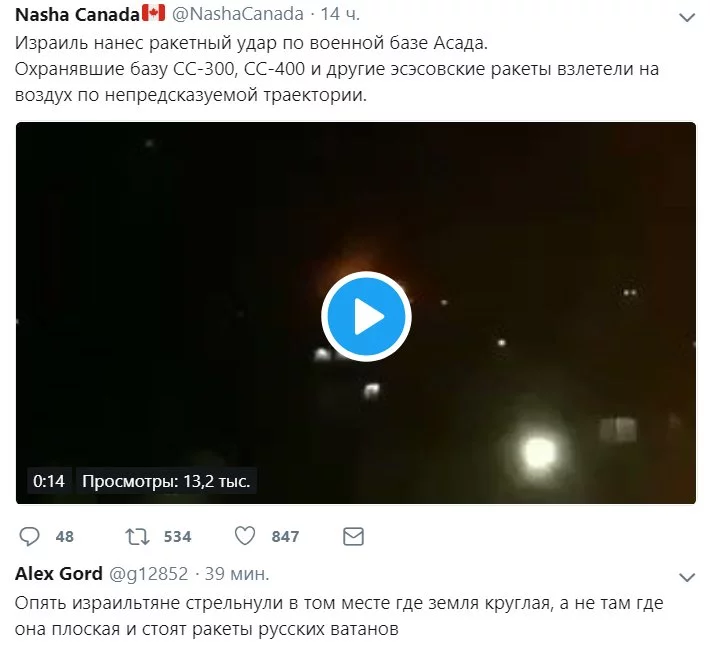Click the Просмотры 13,2 тыс. label
Screen dimensions: 710x646
[x=166, y=481]
